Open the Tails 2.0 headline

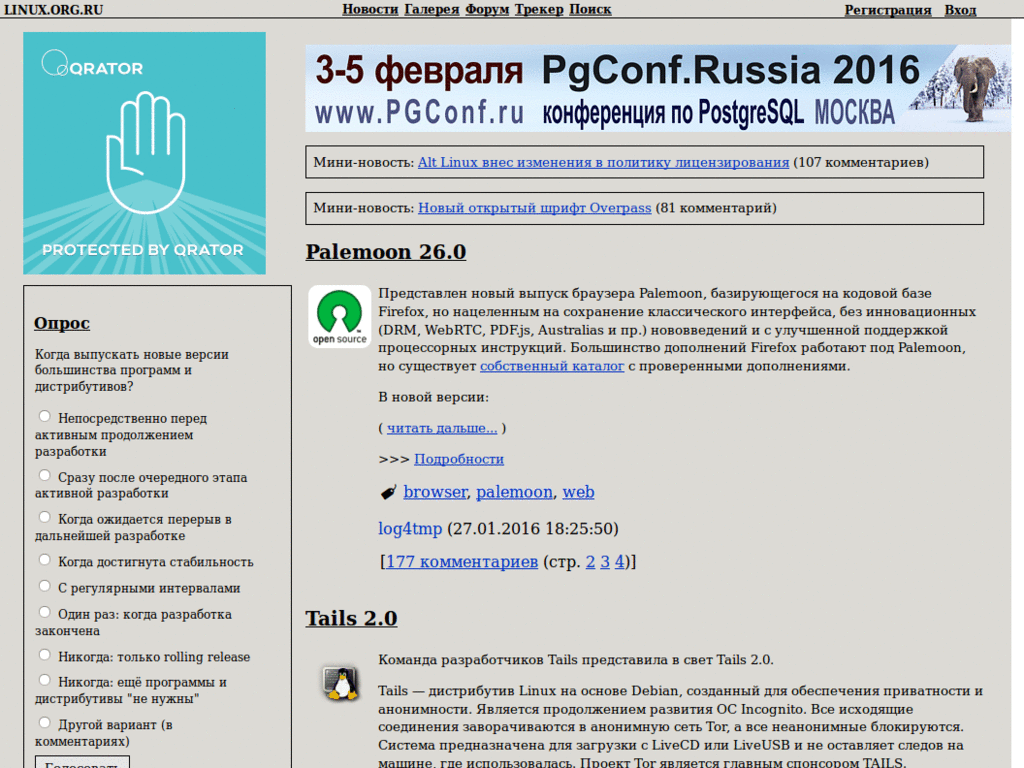pos(351,618)
